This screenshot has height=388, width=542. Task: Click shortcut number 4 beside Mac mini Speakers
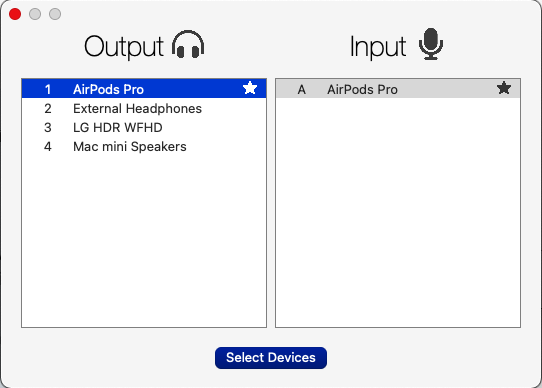point(48,147)
